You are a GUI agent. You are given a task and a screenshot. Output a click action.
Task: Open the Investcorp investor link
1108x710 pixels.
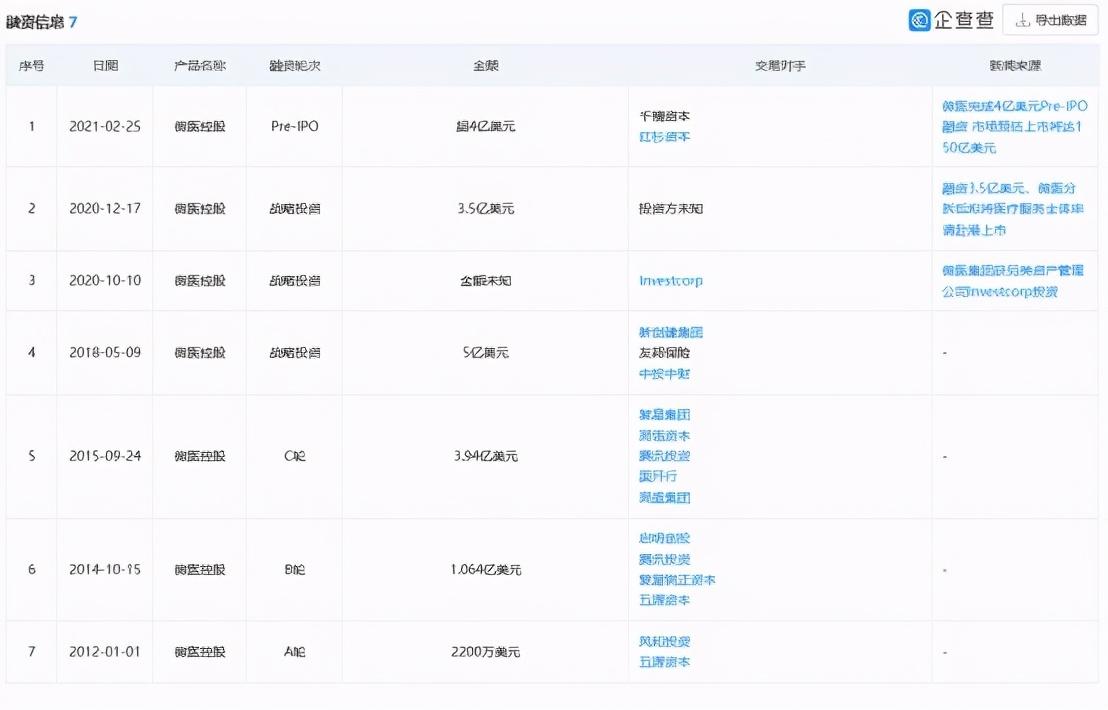click(x=670, y=281)
